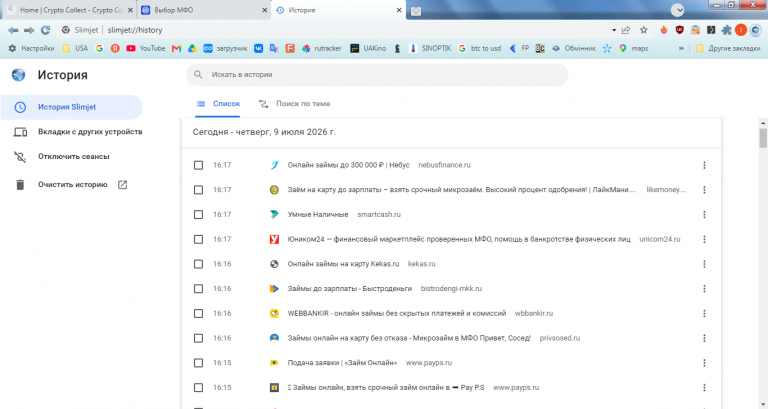Select the Быстроденьги entry checkbox
Image resolution: width=768 pixels, height=409 pixels.
pos(198,289)
